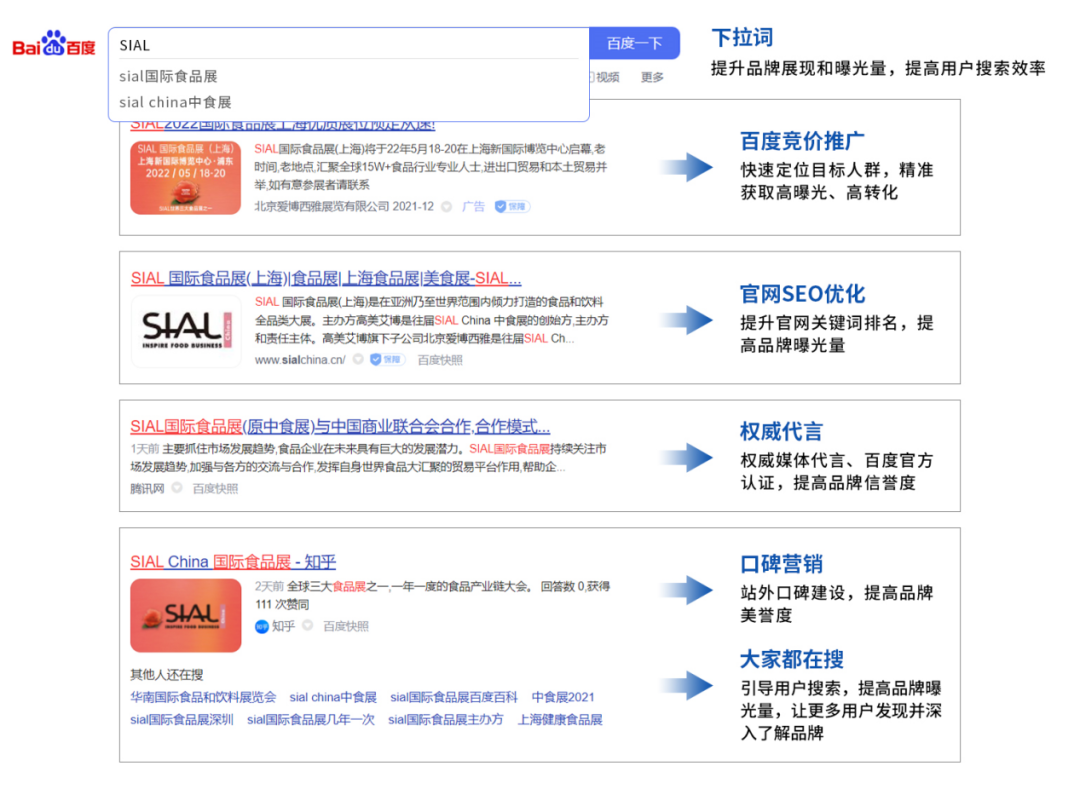Click 北京爱博西雅展览有限公司 advertiser name
The height and width of the screenshot is (789, 1080).
pos(322,206)
